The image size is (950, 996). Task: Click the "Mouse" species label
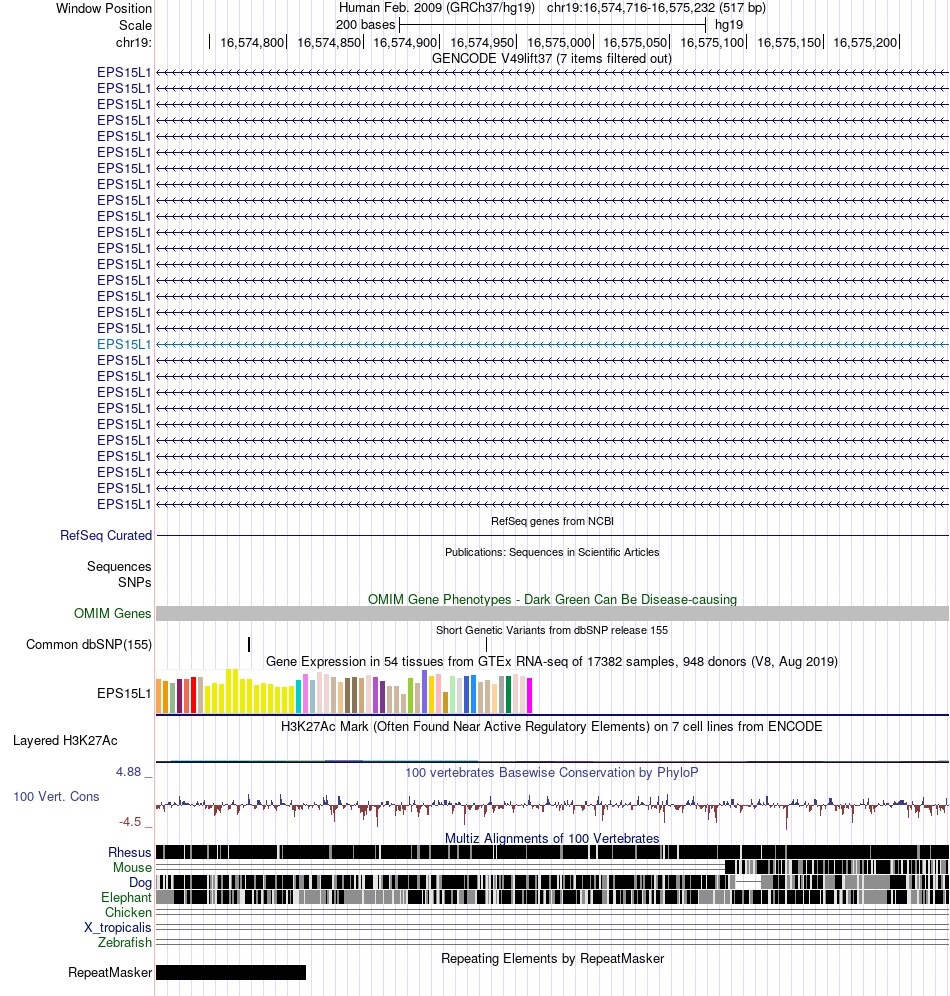[x=133, y=868]
